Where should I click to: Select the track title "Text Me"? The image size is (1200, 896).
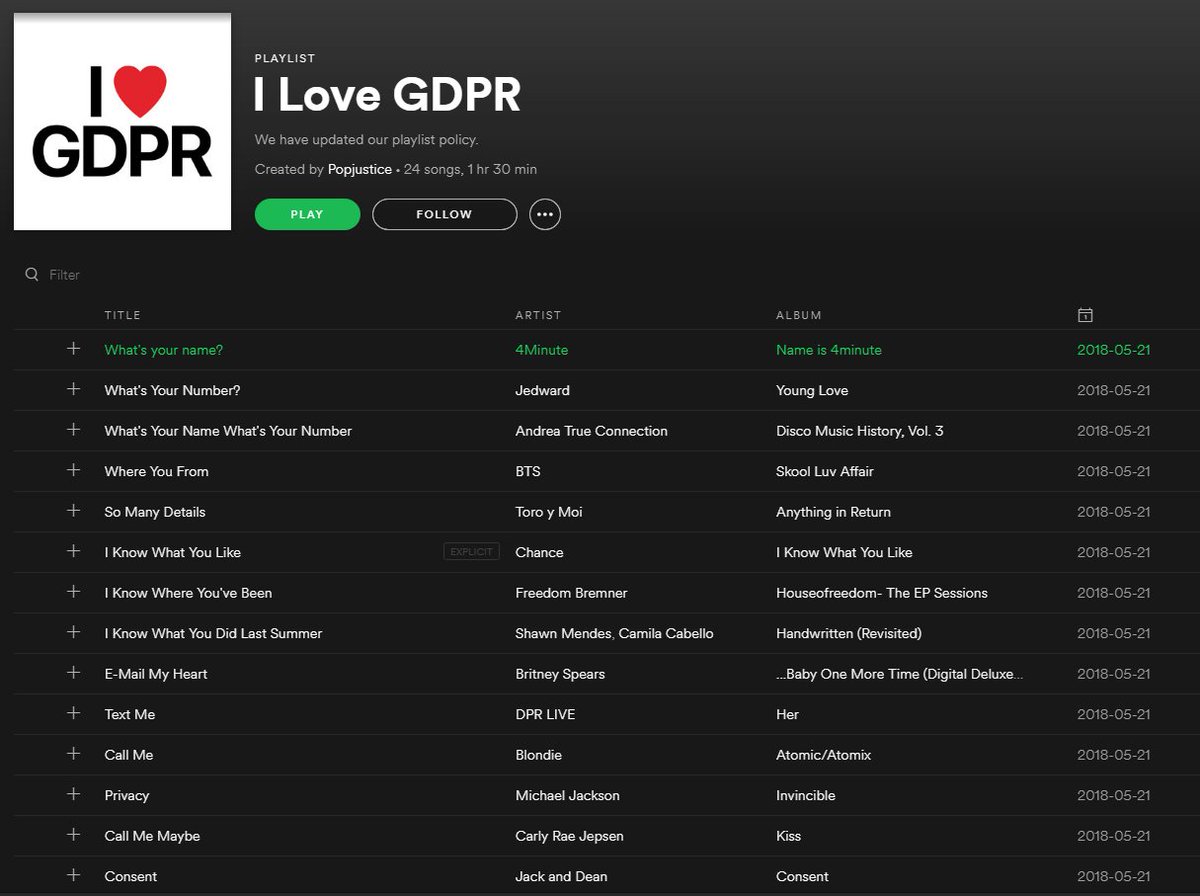pyautogui.click(x=130, y=714)
